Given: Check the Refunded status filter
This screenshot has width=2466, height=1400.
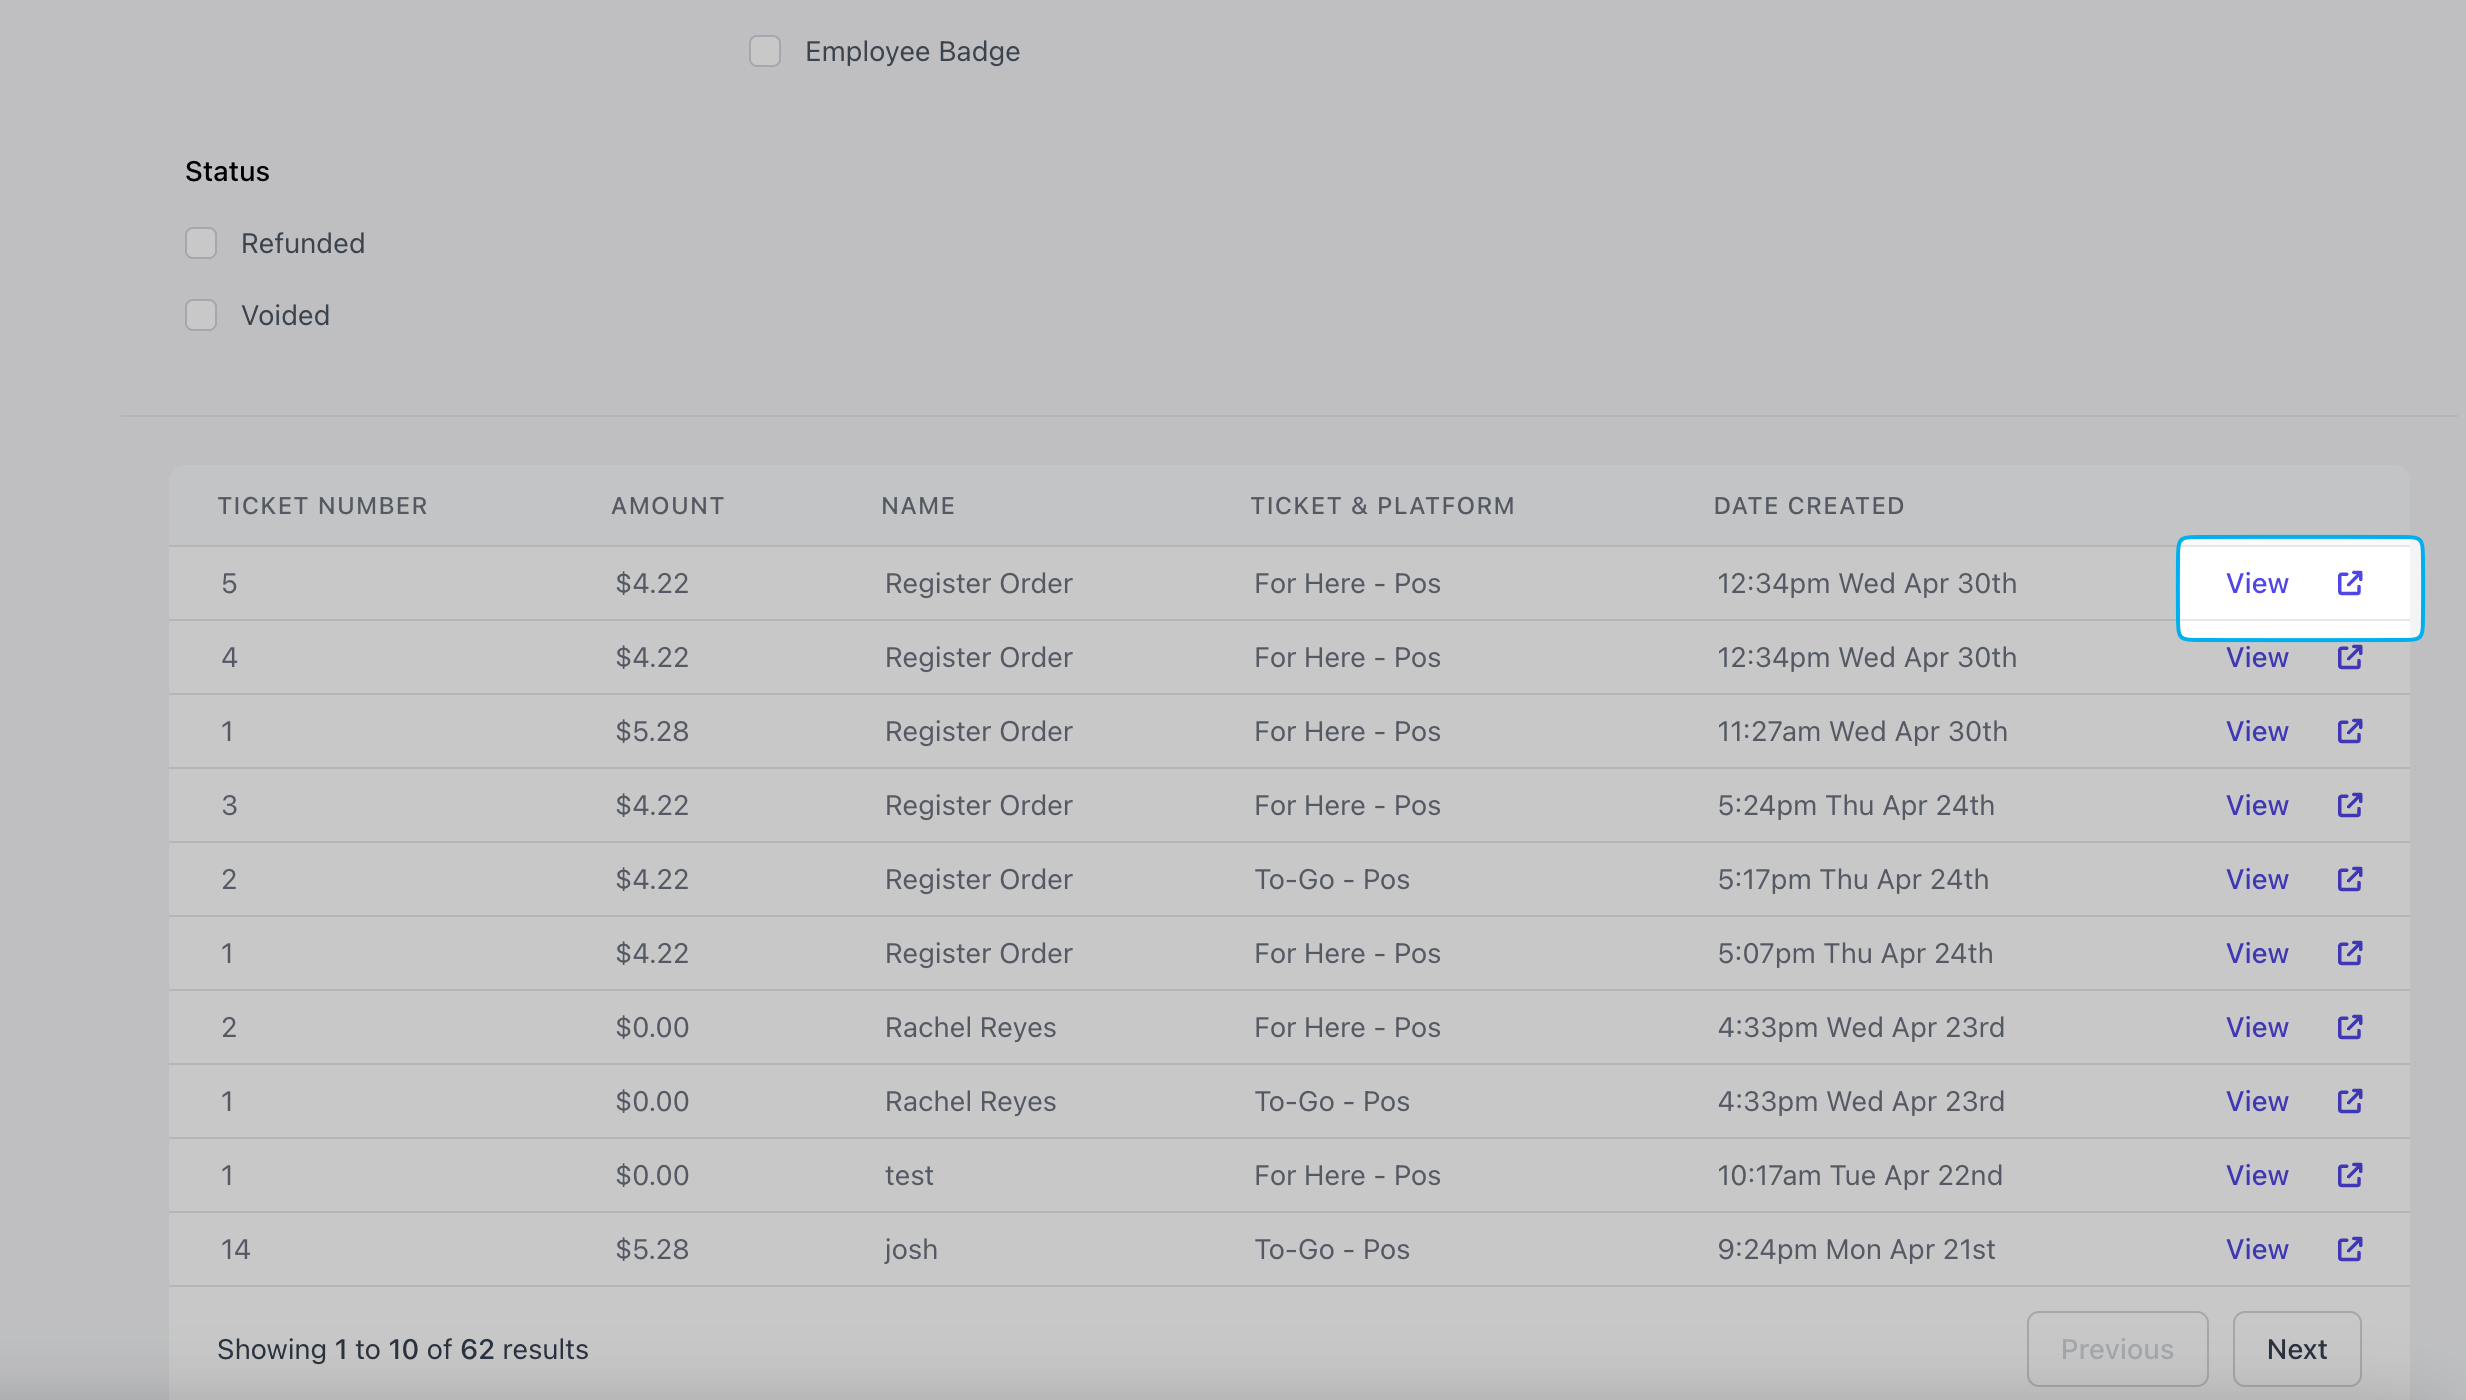Looking at the screenshot, I should tap(201, 243).
